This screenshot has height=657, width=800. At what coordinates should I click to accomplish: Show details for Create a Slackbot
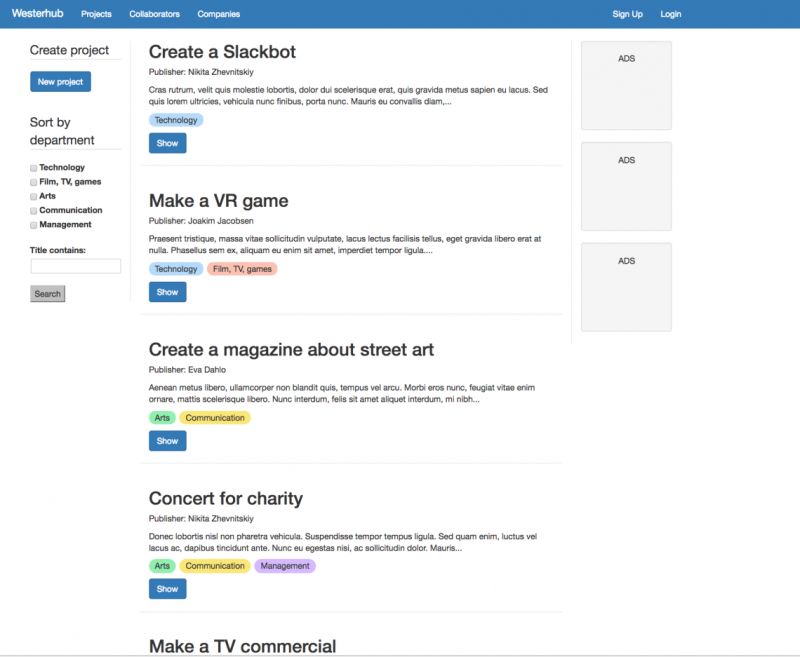pyautogui.click(x=167, y=142)
